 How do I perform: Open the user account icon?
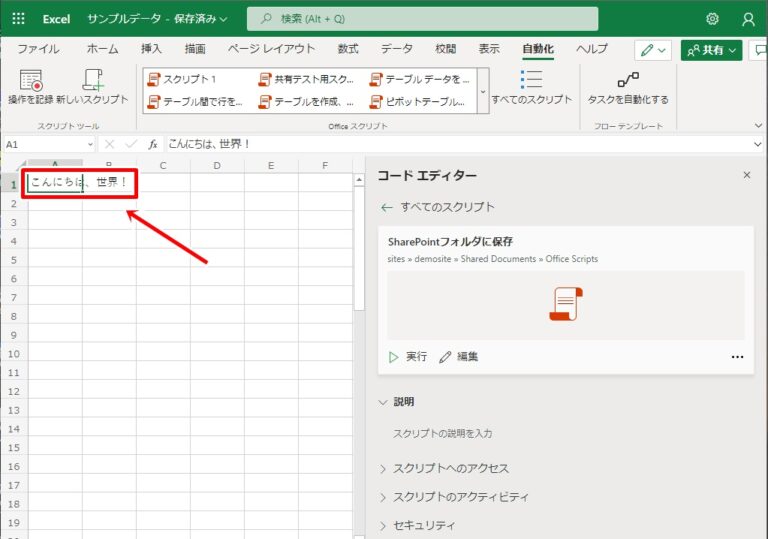click(x=748, y=19)
